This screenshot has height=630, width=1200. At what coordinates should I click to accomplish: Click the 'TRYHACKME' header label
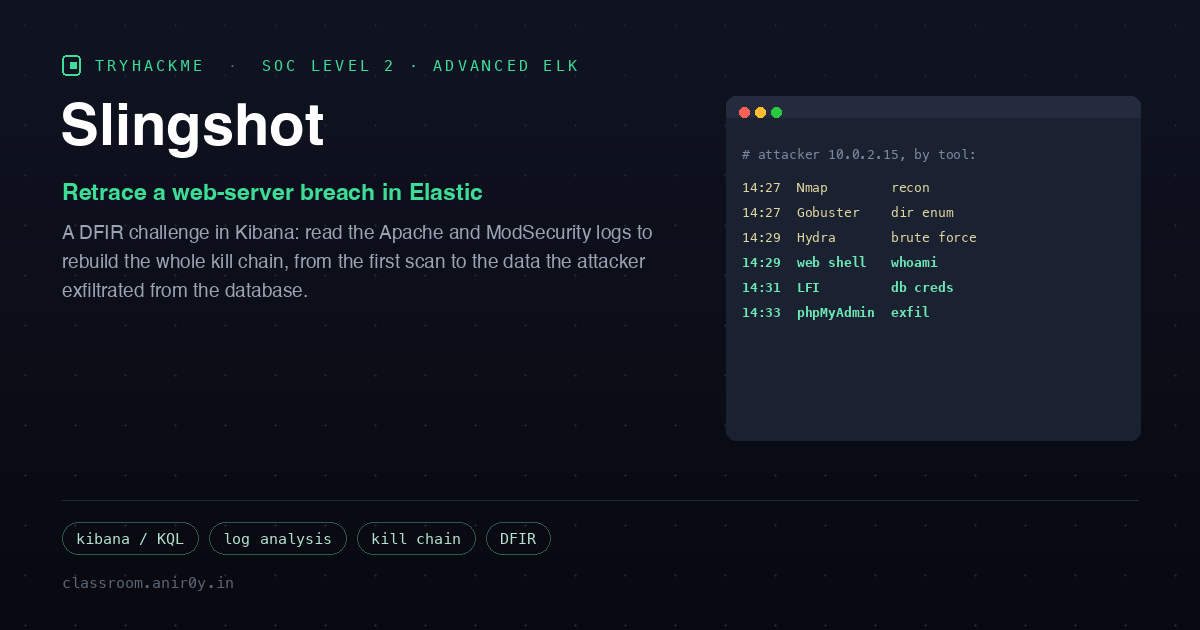point(150,66)
